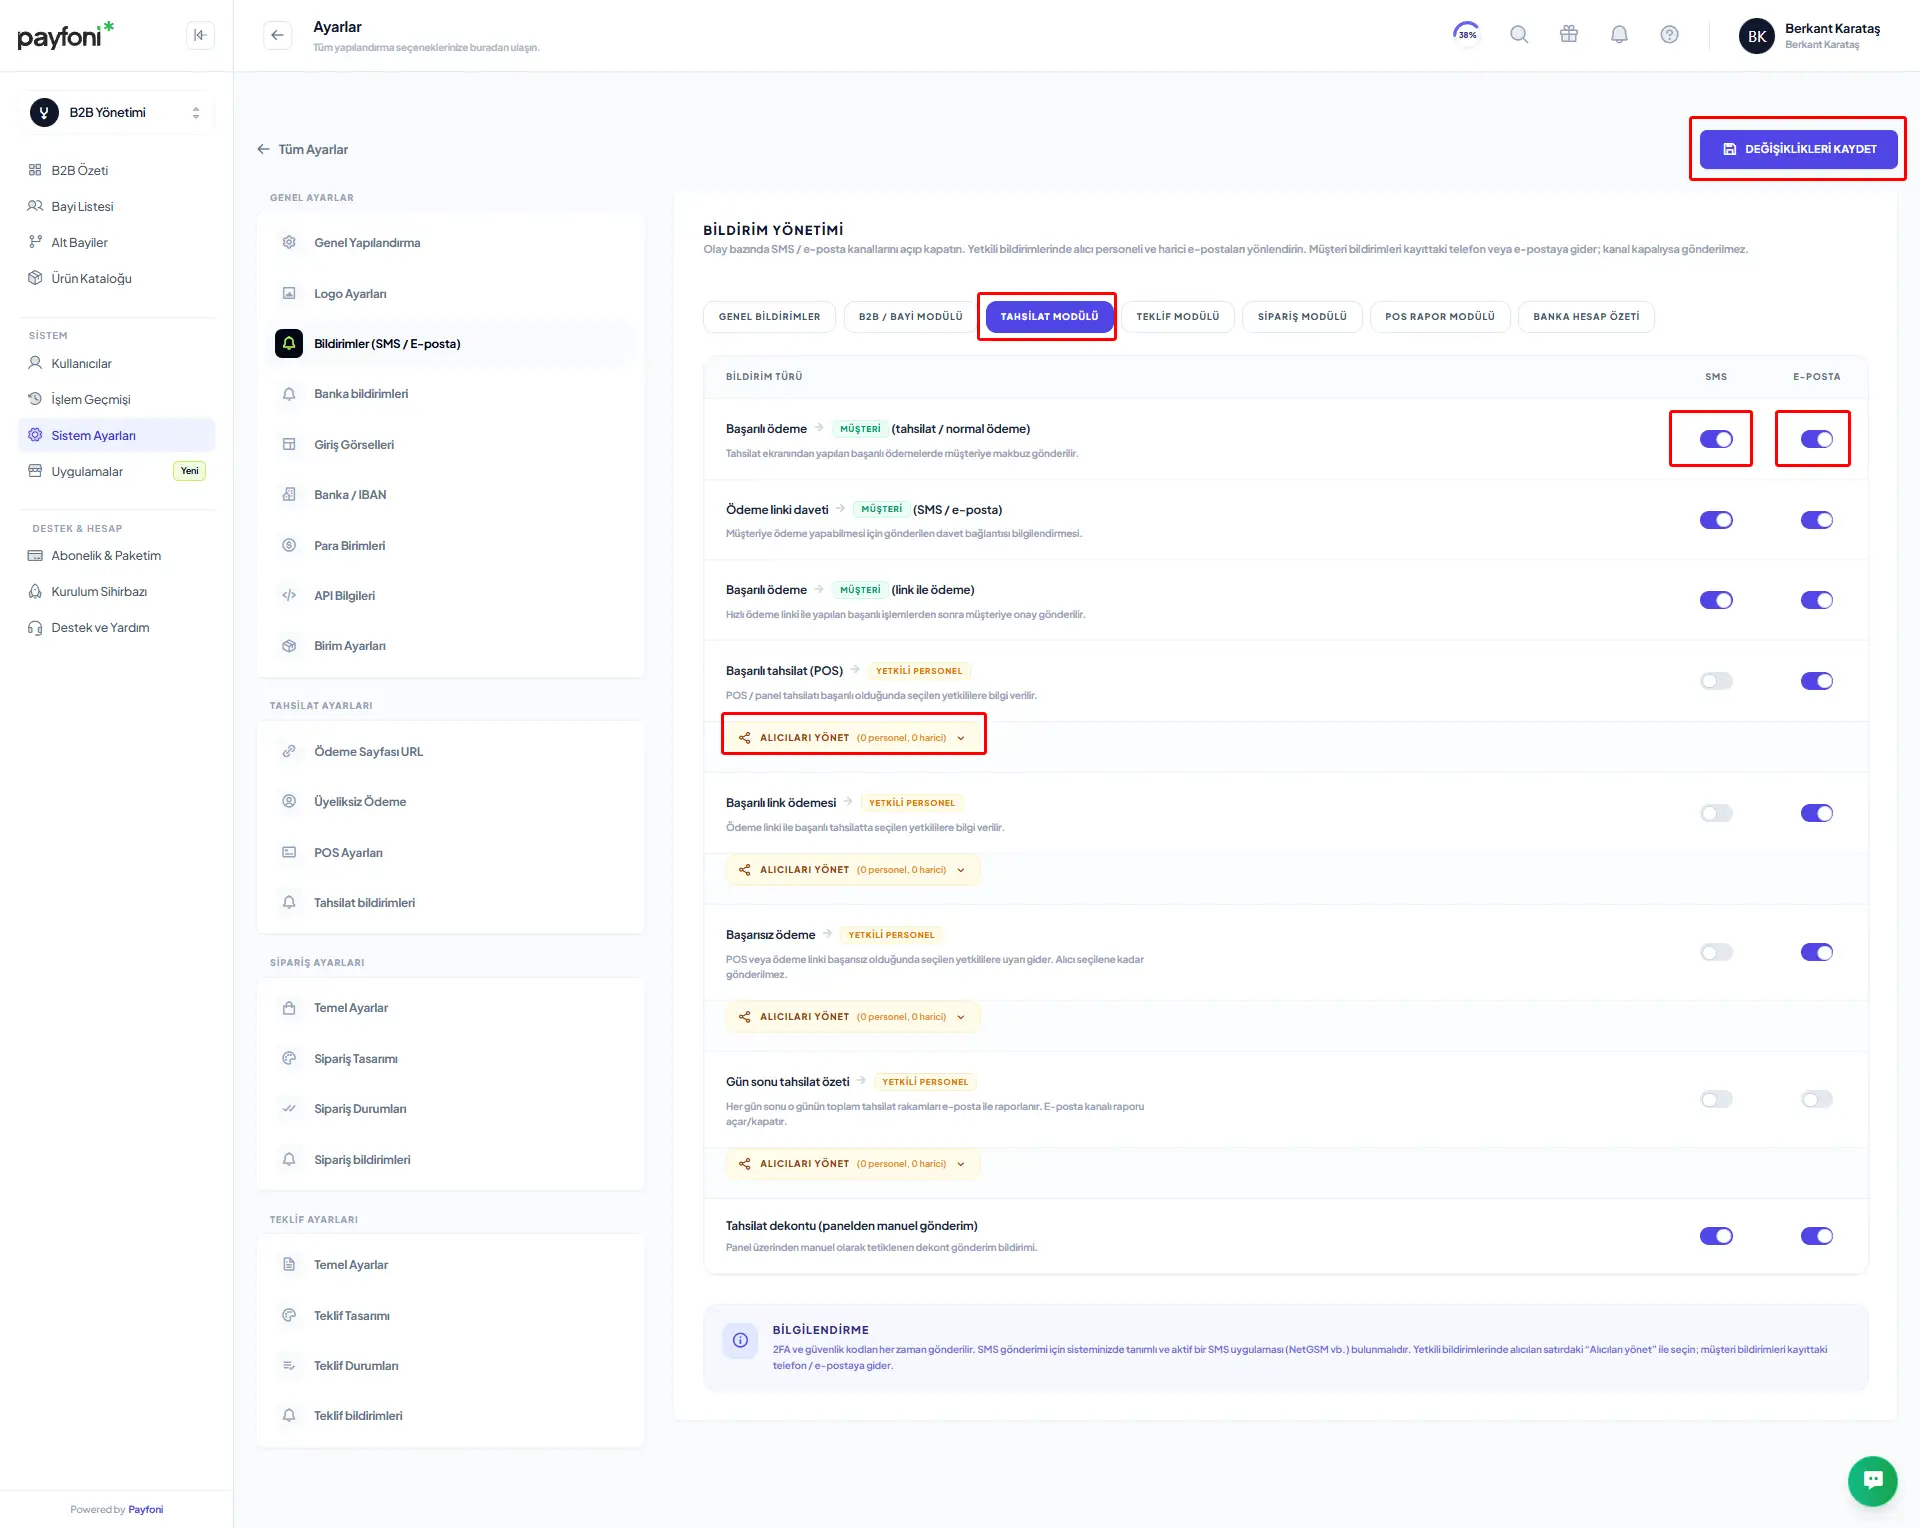Open API Bilgileri code icon item

pyautogui.click(x=450, y=596)
